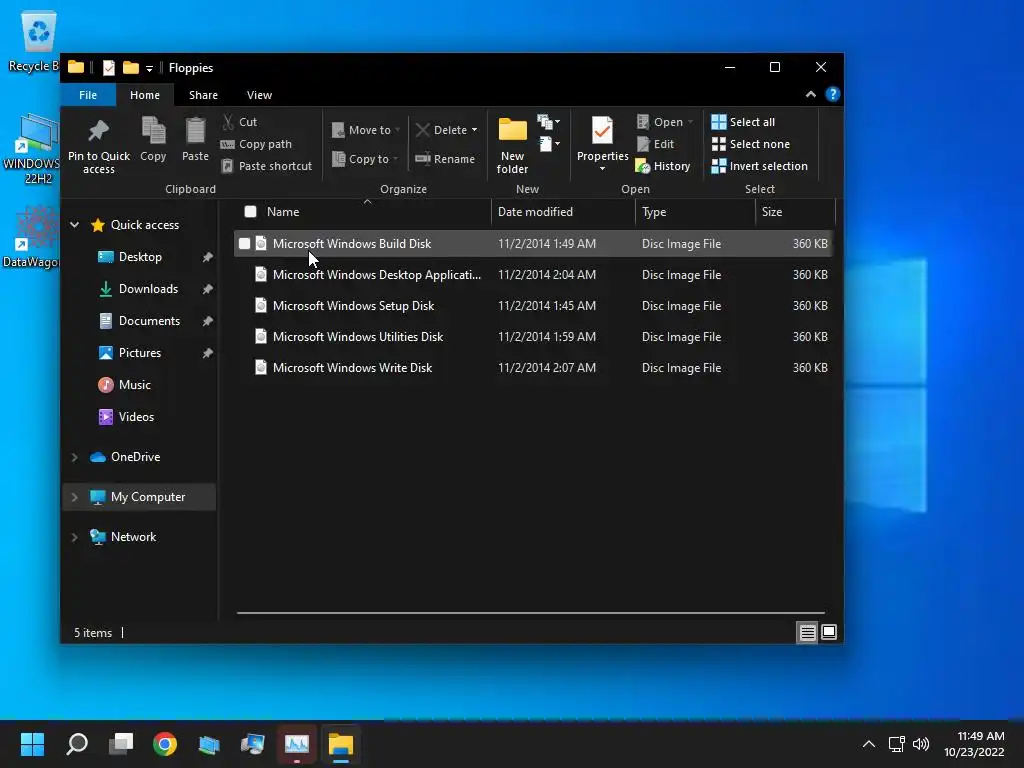Rename the selected file
This screenshot has height=768, width=1024.
(x=445, y=159)
